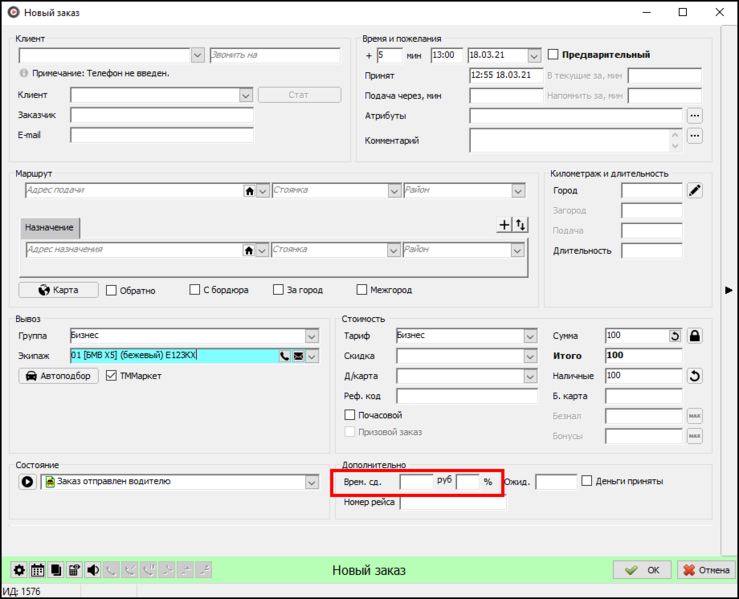Uncheck the ТММаркет checkbox

tap(112, 376)
